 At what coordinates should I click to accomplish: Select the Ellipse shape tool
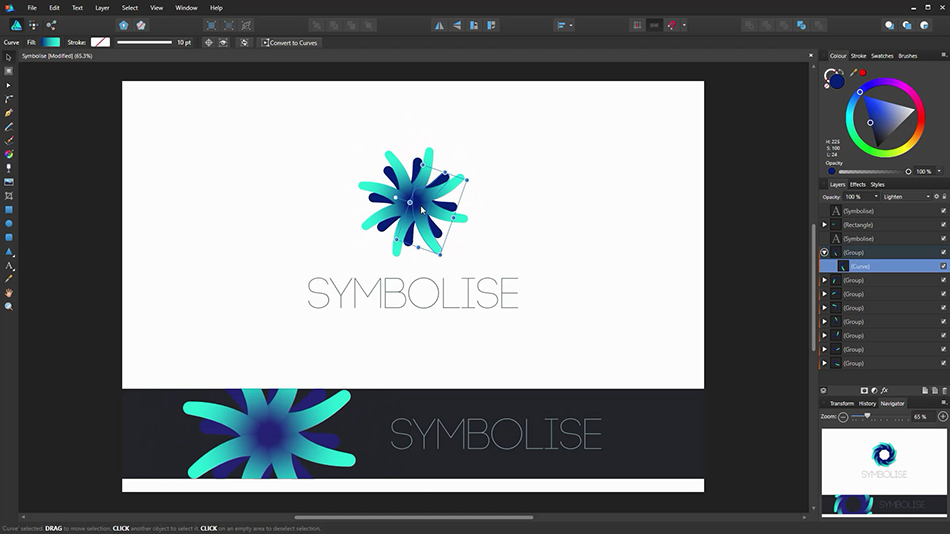pos(9,223)
